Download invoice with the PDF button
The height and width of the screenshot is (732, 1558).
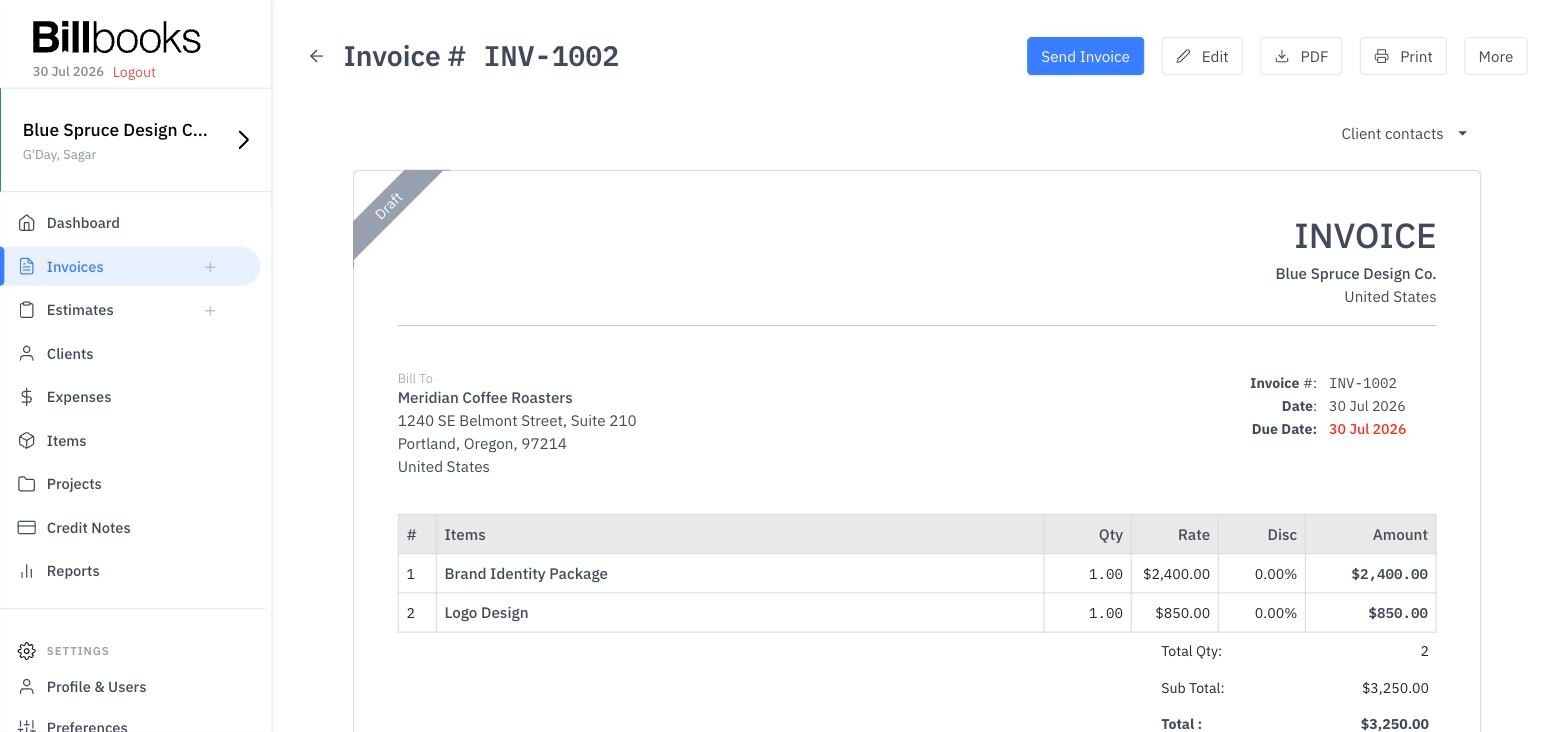tap(1301, 57)
